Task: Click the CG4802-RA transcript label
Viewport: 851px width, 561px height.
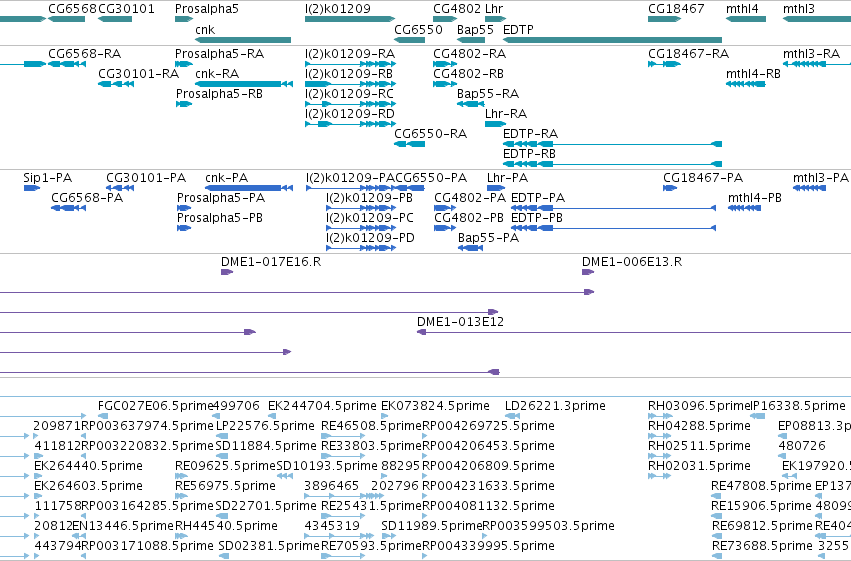Action: pyautogui.click(x=469, y=54)
